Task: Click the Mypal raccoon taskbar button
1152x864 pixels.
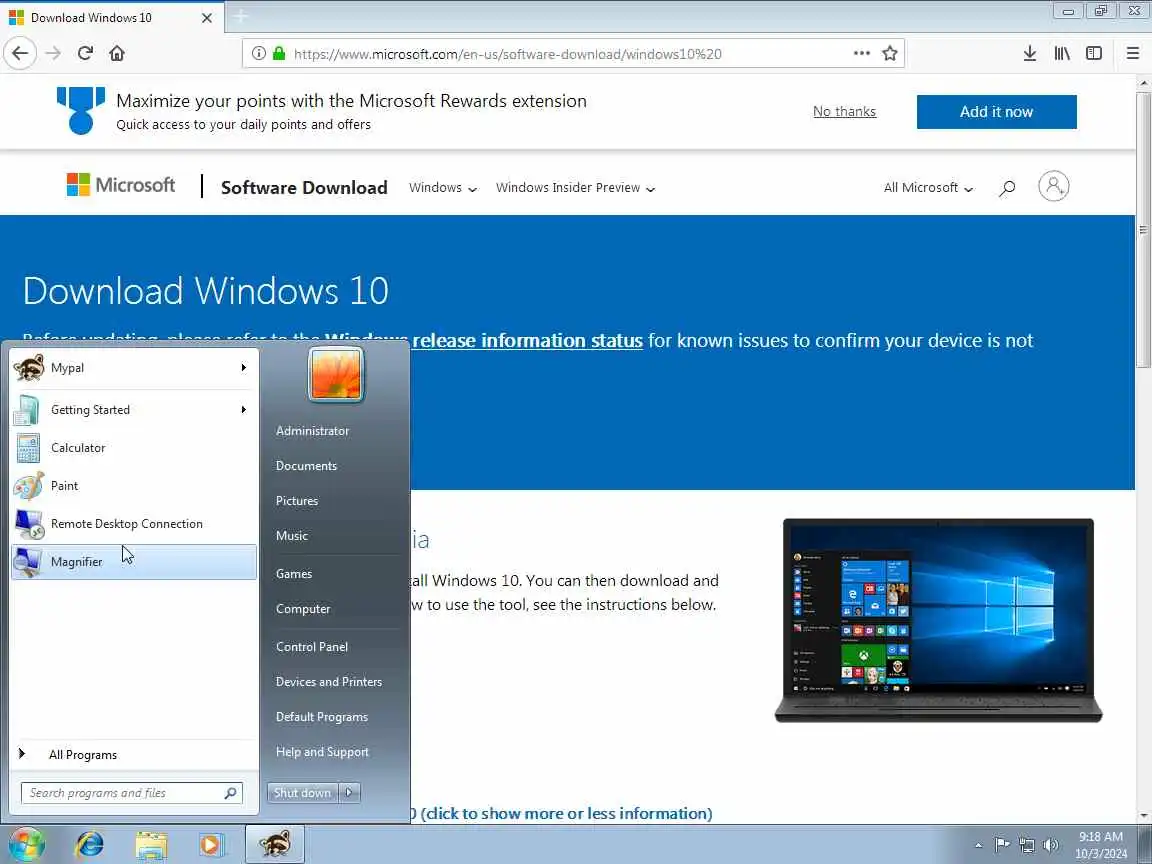Action: tap(274, 844)
